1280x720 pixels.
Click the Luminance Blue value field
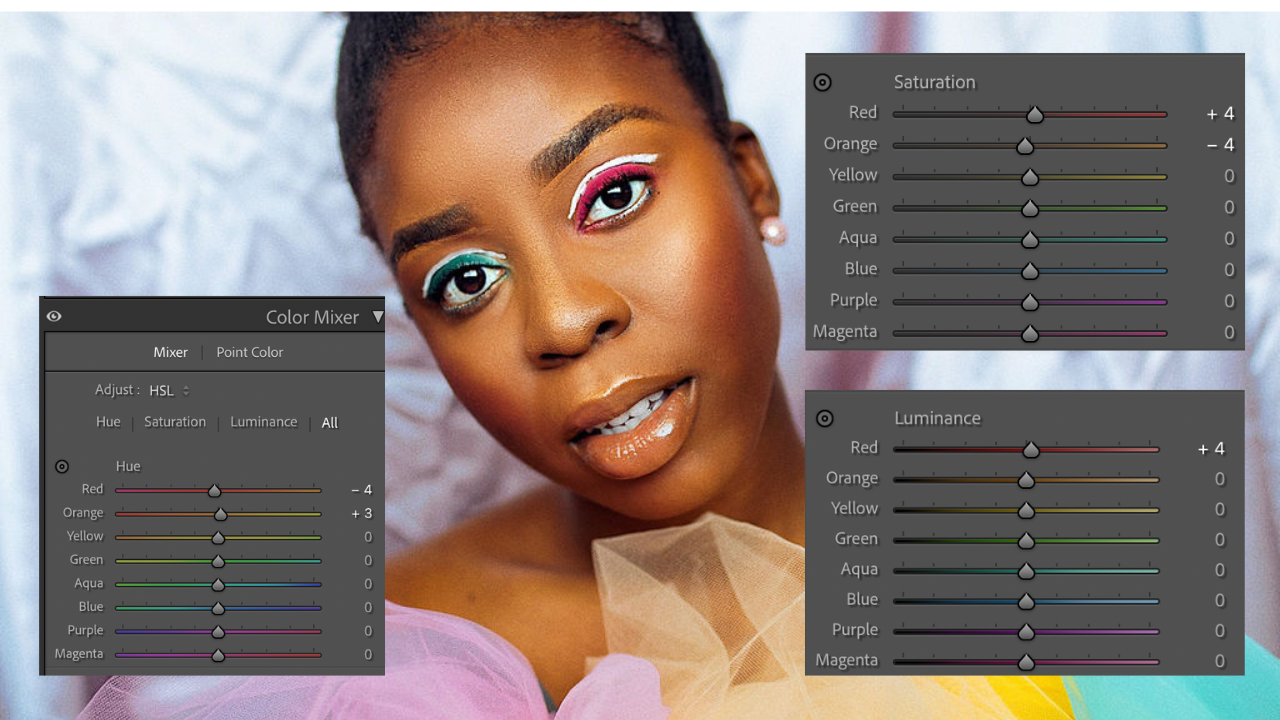(1220, 600)
